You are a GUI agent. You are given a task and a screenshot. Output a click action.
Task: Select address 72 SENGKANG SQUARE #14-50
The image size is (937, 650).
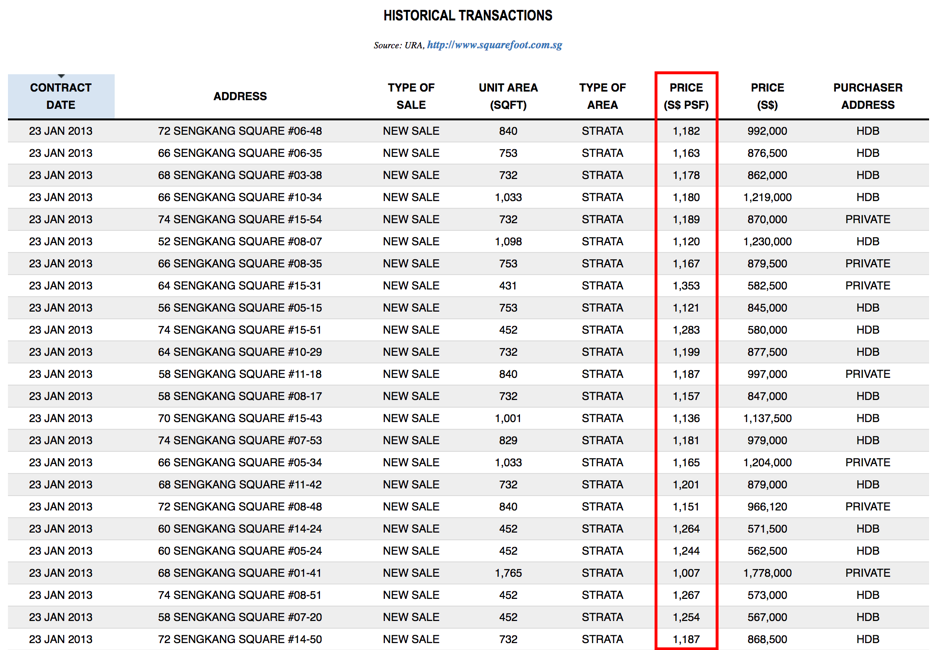[x=240, y=639]
